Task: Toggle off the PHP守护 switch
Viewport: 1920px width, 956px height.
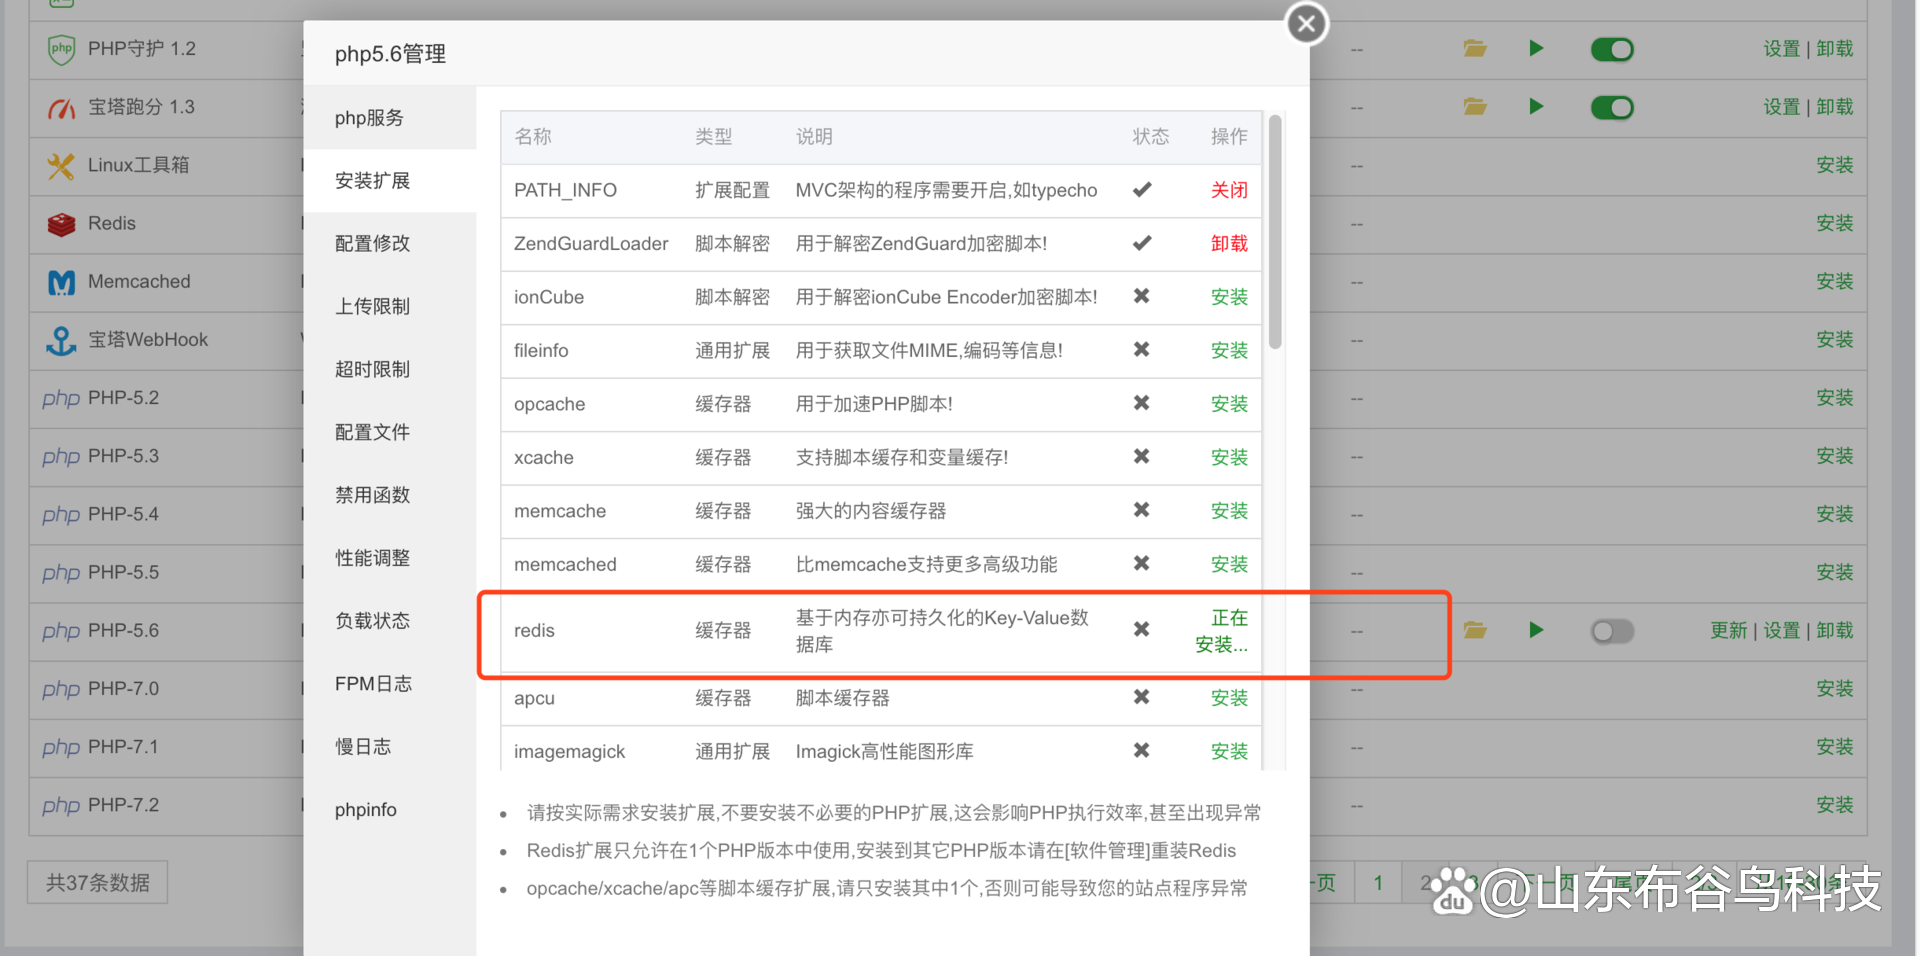Action: pos(1612,49)
